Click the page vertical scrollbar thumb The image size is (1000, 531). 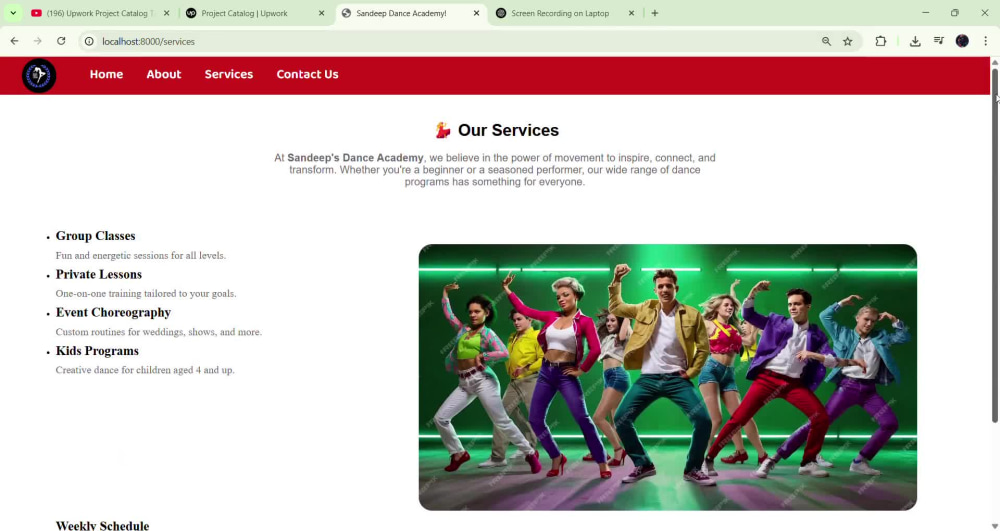pos(994,245)
